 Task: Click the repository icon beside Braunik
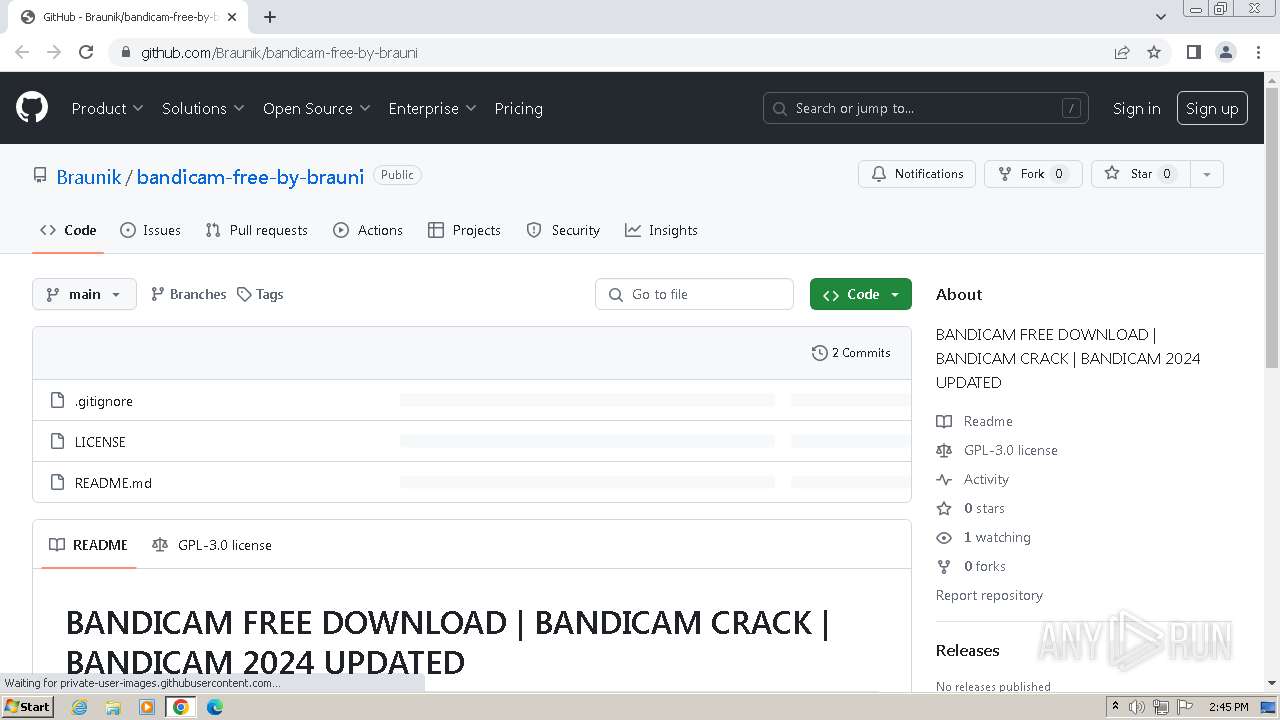pos(40,176)
